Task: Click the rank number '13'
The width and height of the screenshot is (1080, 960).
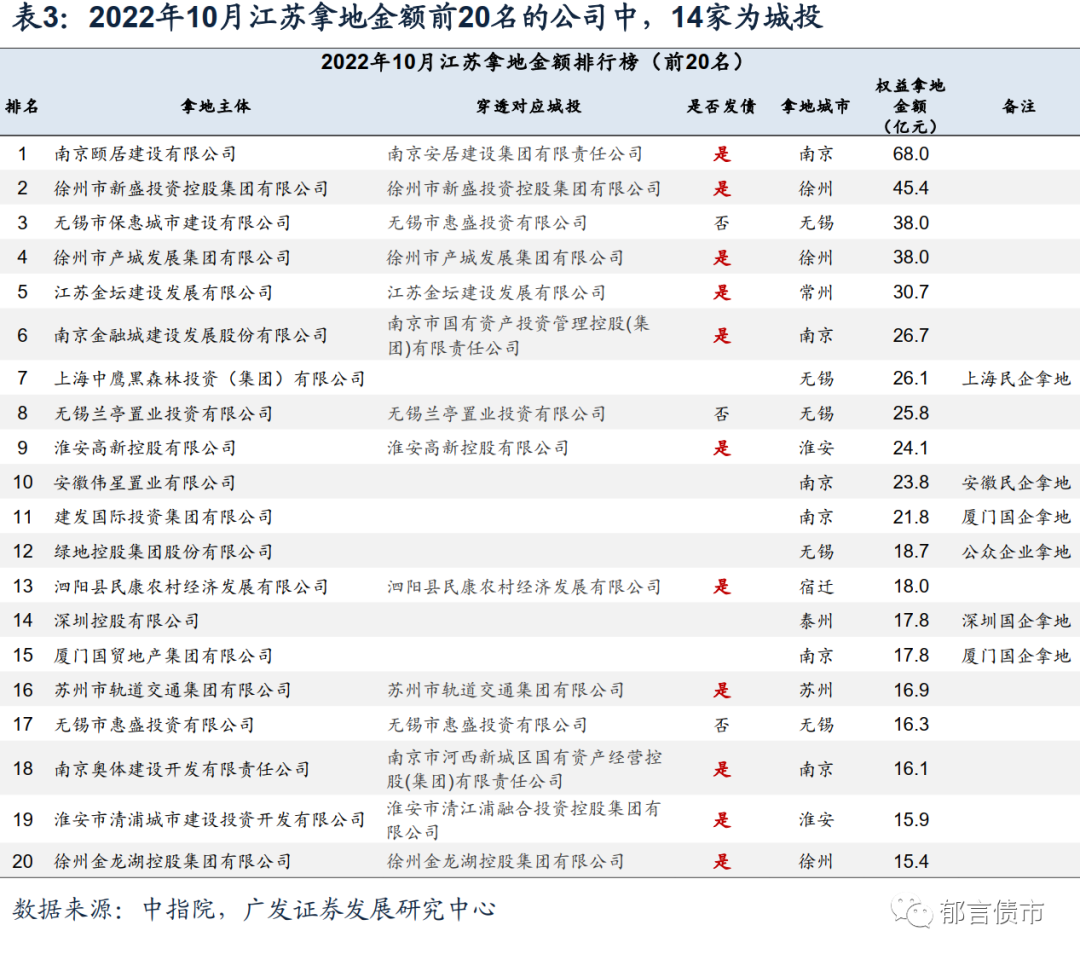Action: point(23,587)
